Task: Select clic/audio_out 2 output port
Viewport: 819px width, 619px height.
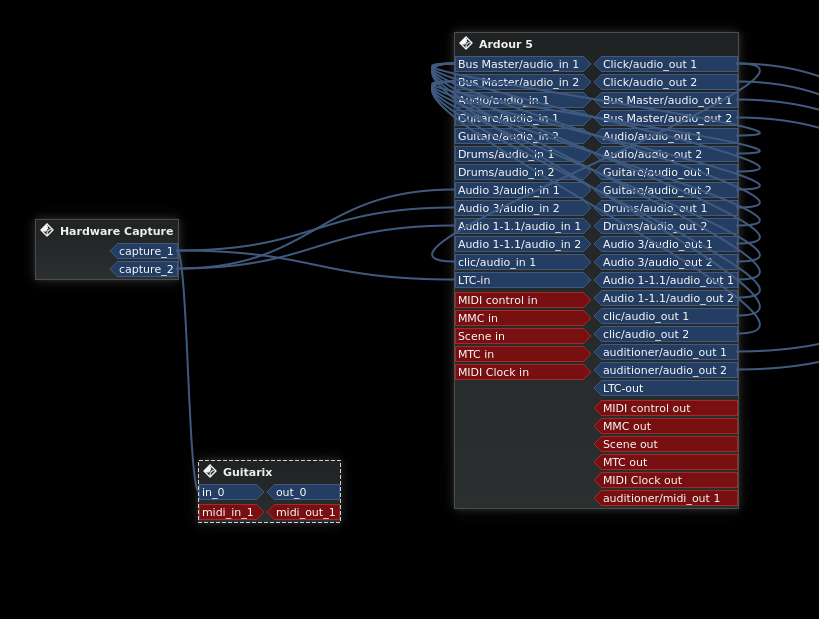Action: (x=666, y=334)
